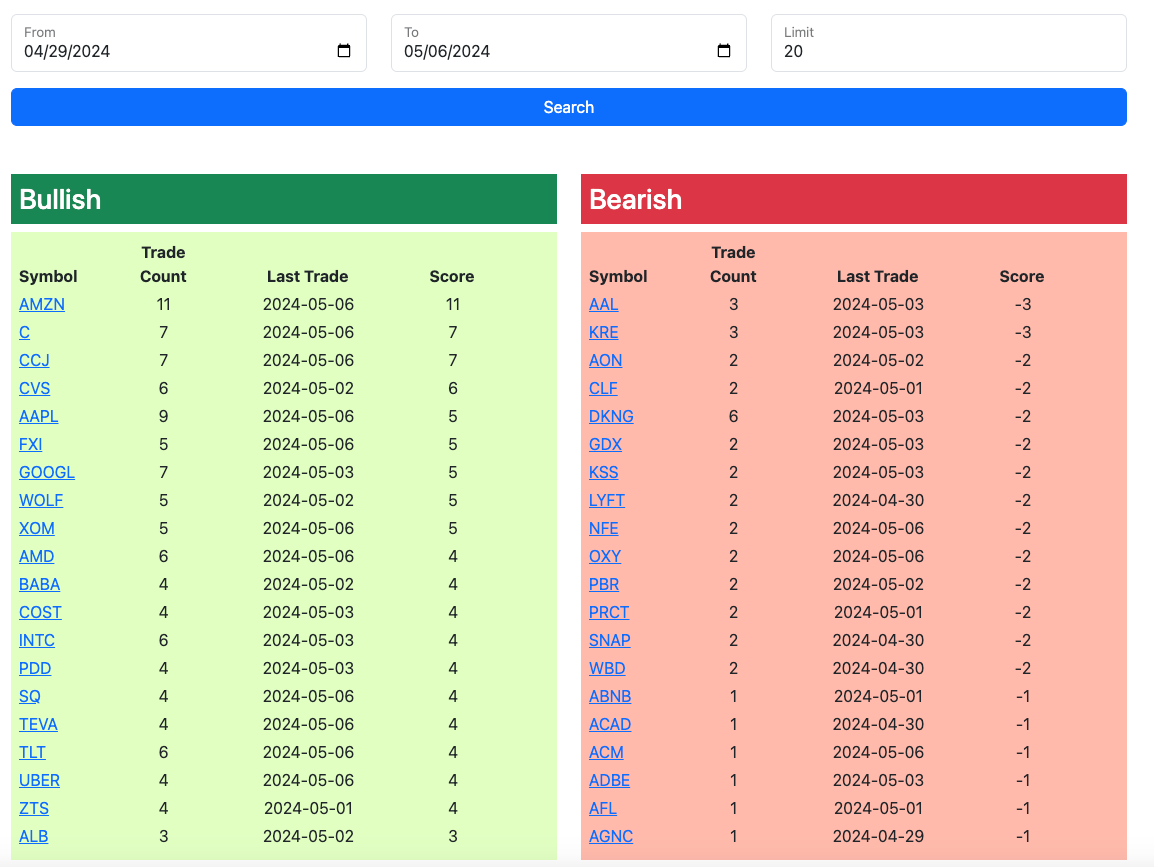Open the SNAP symbol link

click(x=609, y=640)
